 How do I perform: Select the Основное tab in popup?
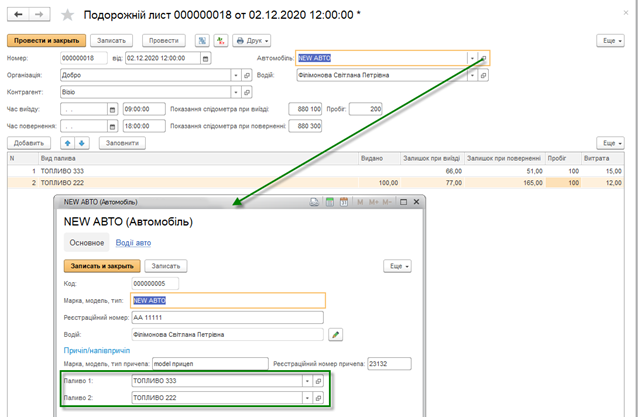coord(85,242)
